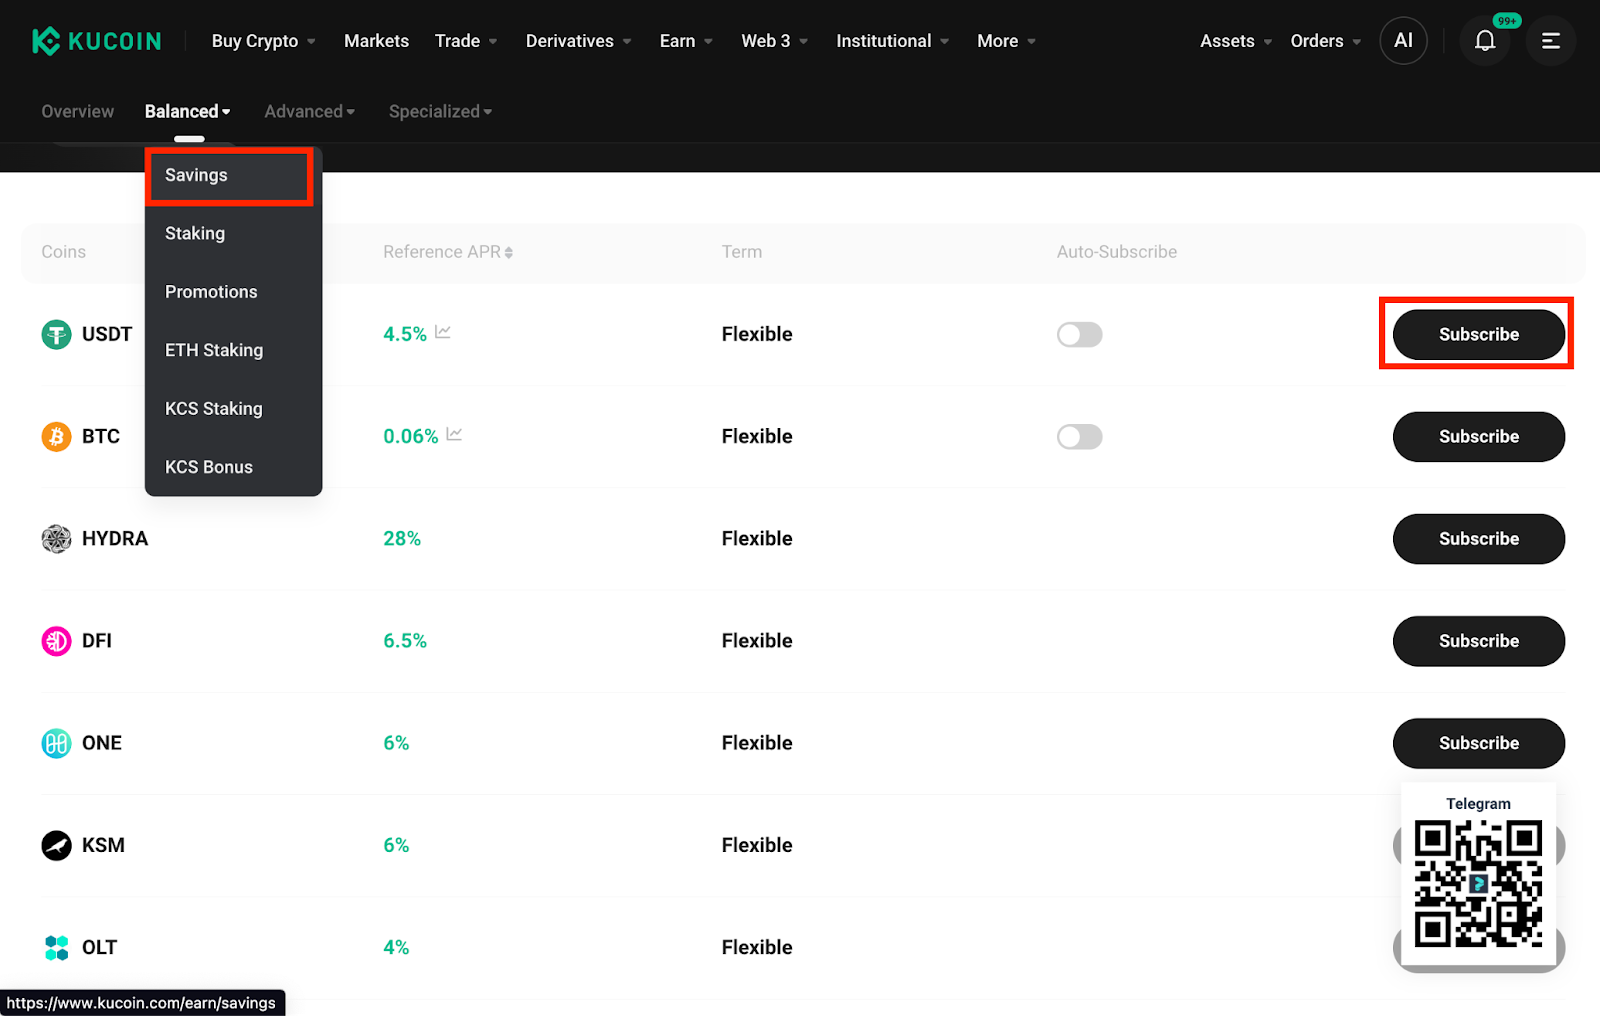The height and width of the screenshot is (1016, 1600).
Task: Select Staking from the Balanced menu
Action: (195, 234)
